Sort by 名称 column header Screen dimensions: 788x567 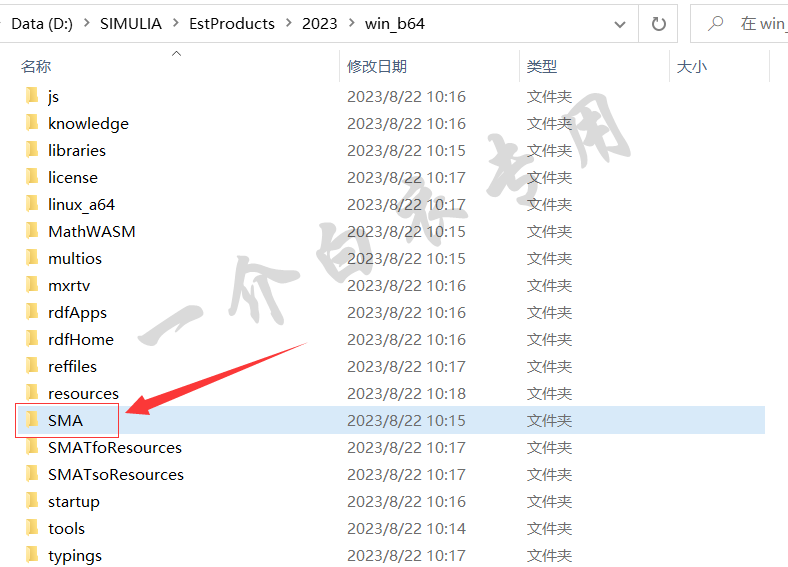(36, 66)
